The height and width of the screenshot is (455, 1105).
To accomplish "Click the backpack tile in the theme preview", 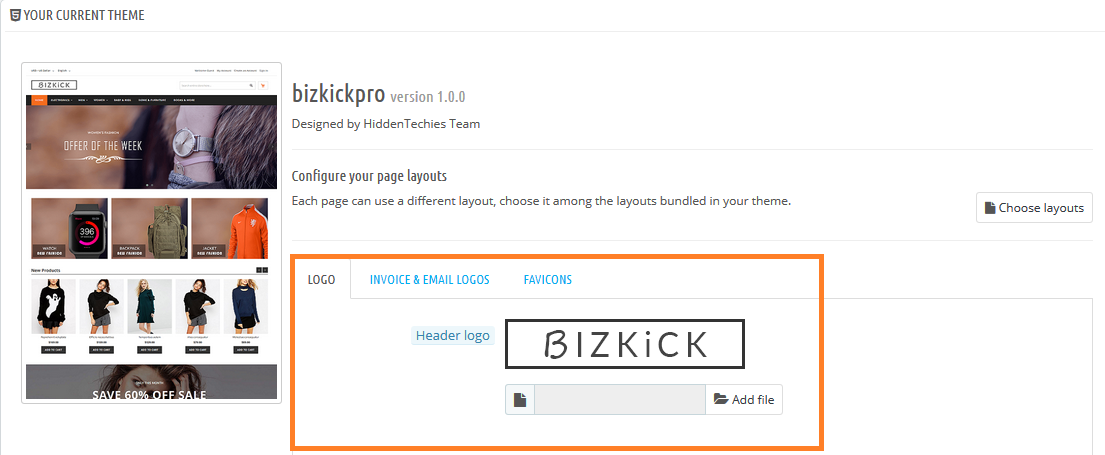I will [x=150, y=228].
